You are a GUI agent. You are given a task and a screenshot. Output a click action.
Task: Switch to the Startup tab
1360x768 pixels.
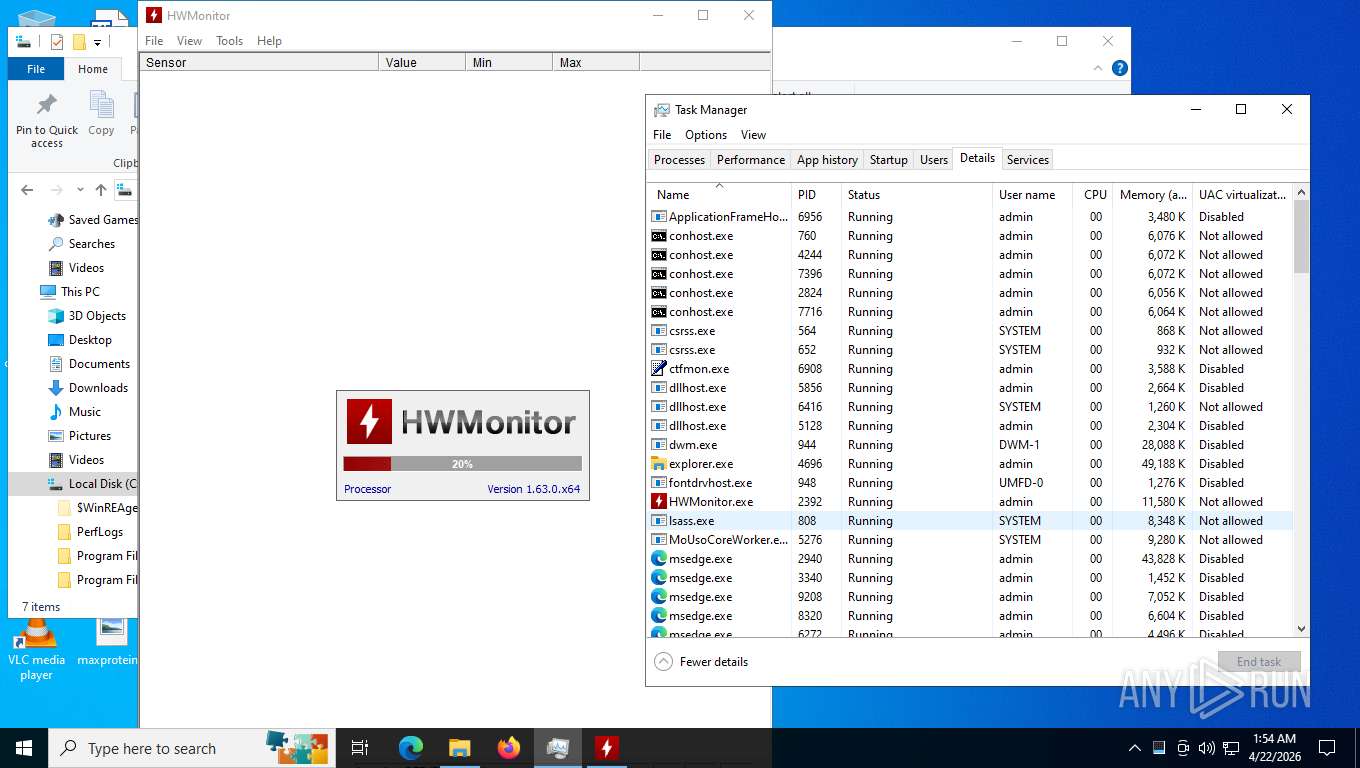coord(889,160)
